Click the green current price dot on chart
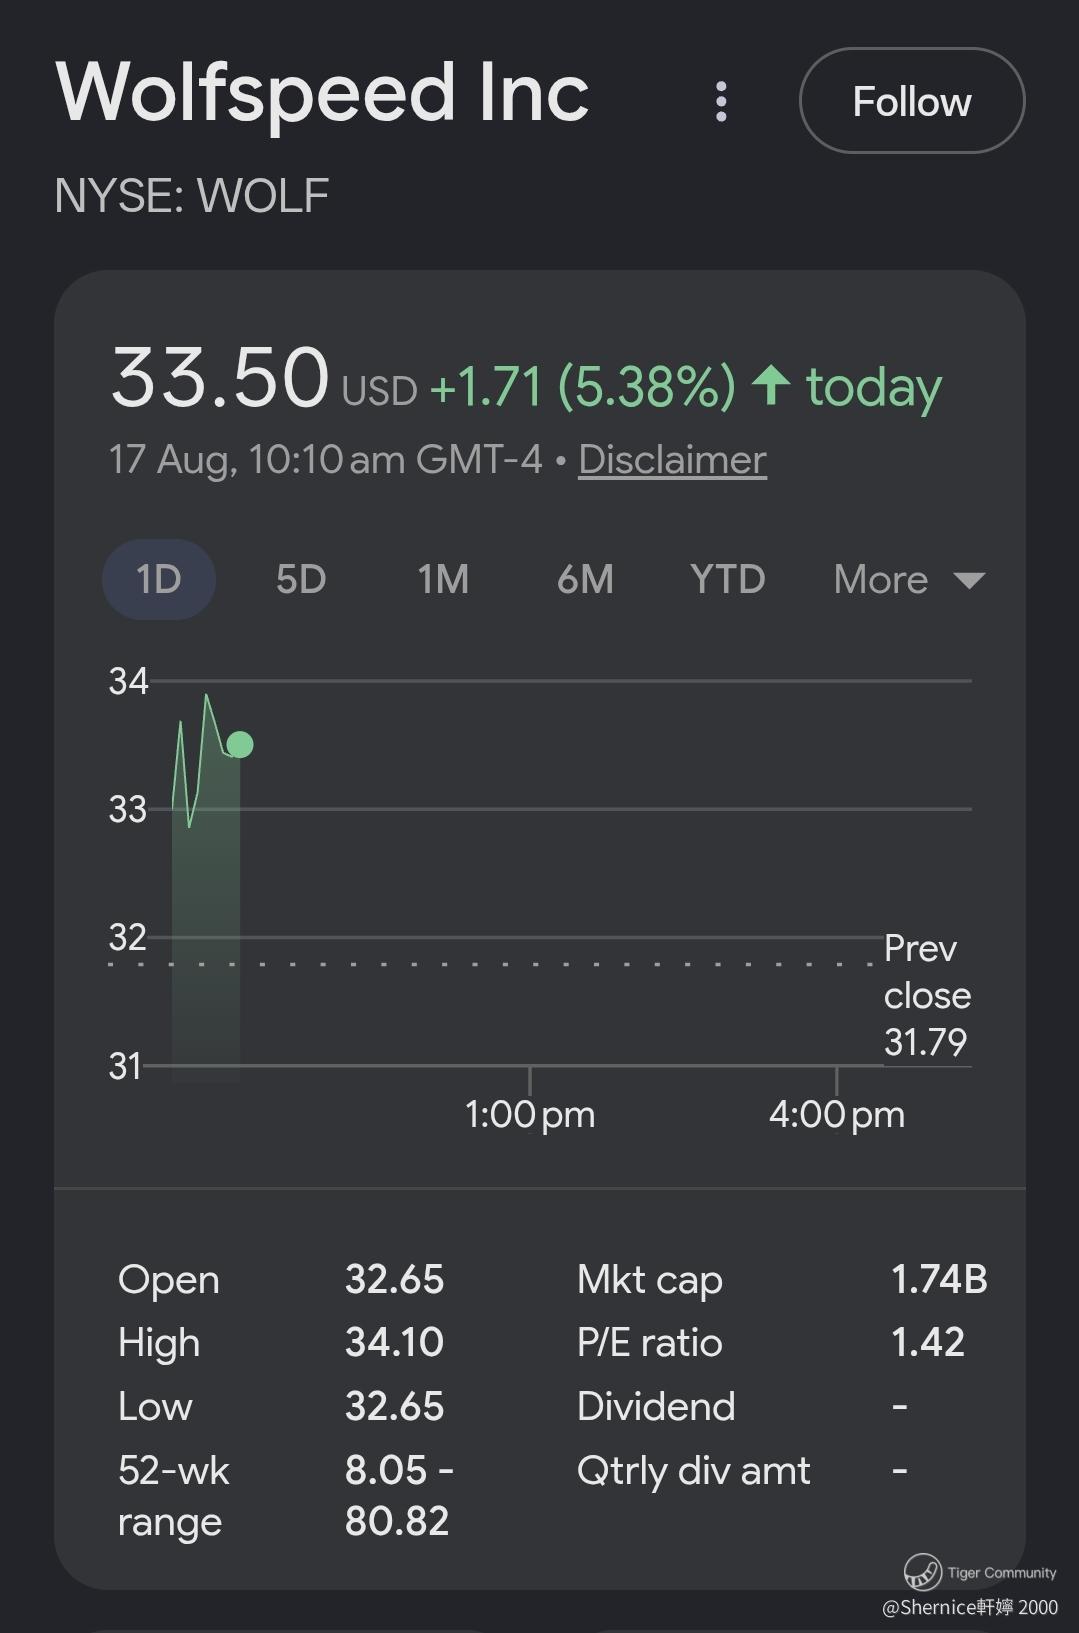The height and width of the screenshot is (1633, 1079). (x=240, y=745)
